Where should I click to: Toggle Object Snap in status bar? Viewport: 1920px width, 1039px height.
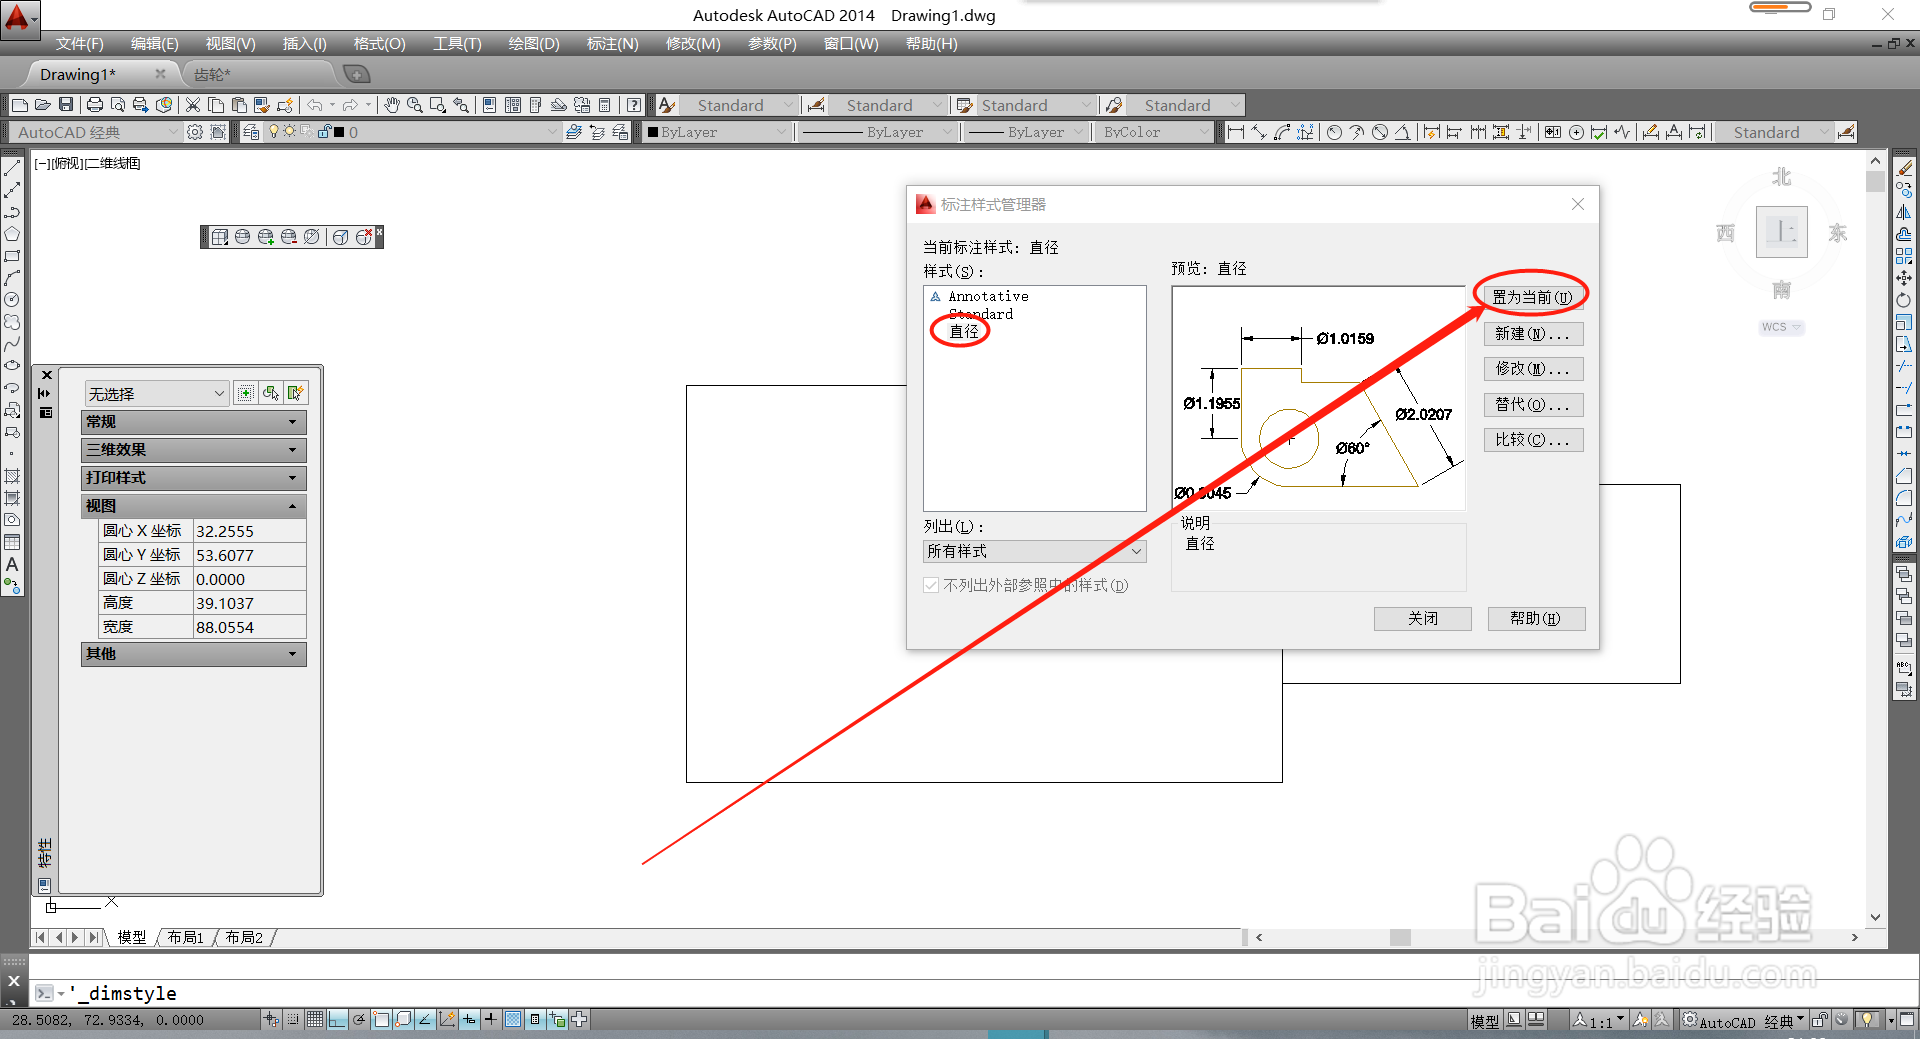coord(381,1019)
